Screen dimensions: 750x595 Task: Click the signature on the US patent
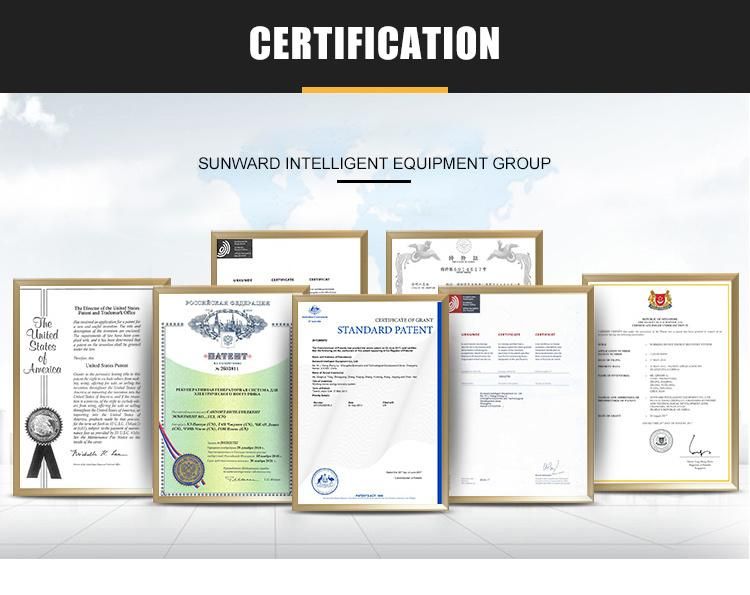pos(99,453)
